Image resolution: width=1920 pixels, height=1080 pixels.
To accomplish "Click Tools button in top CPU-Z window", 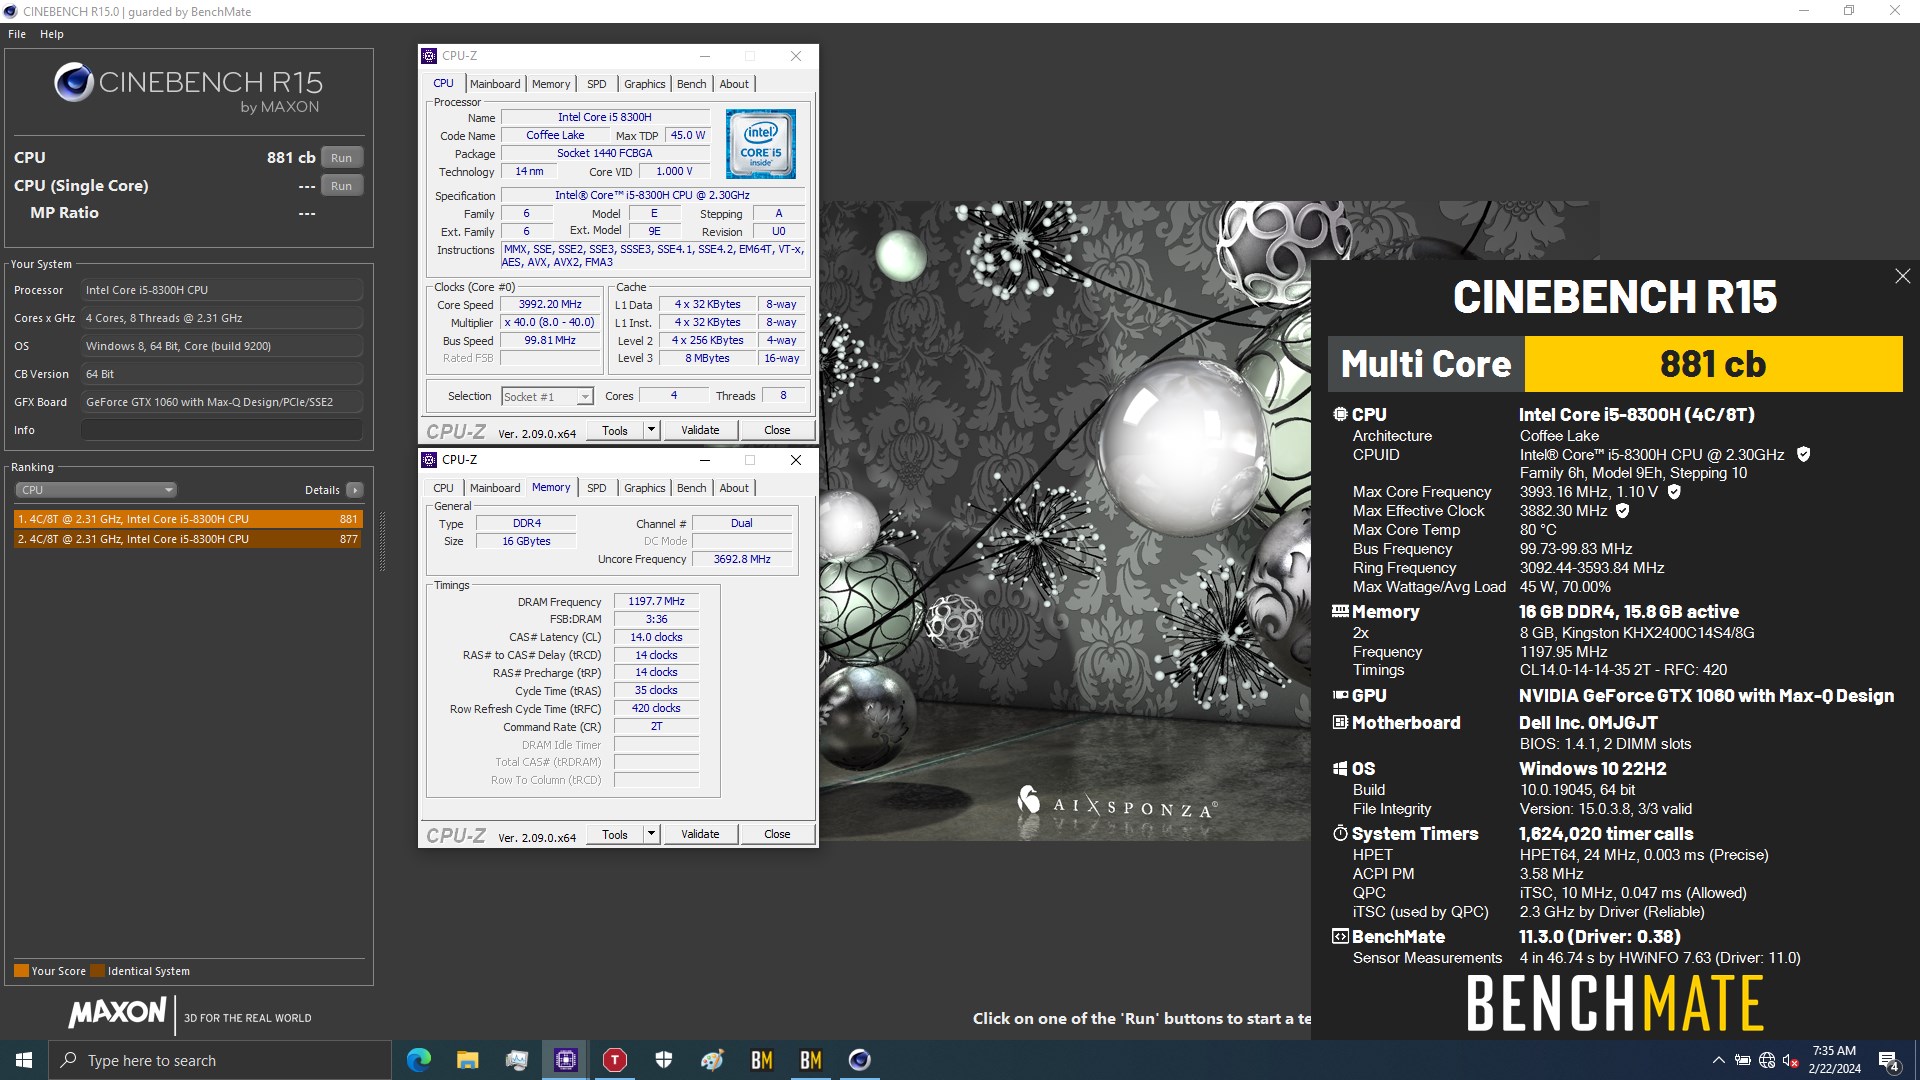I will pos(615,430).
